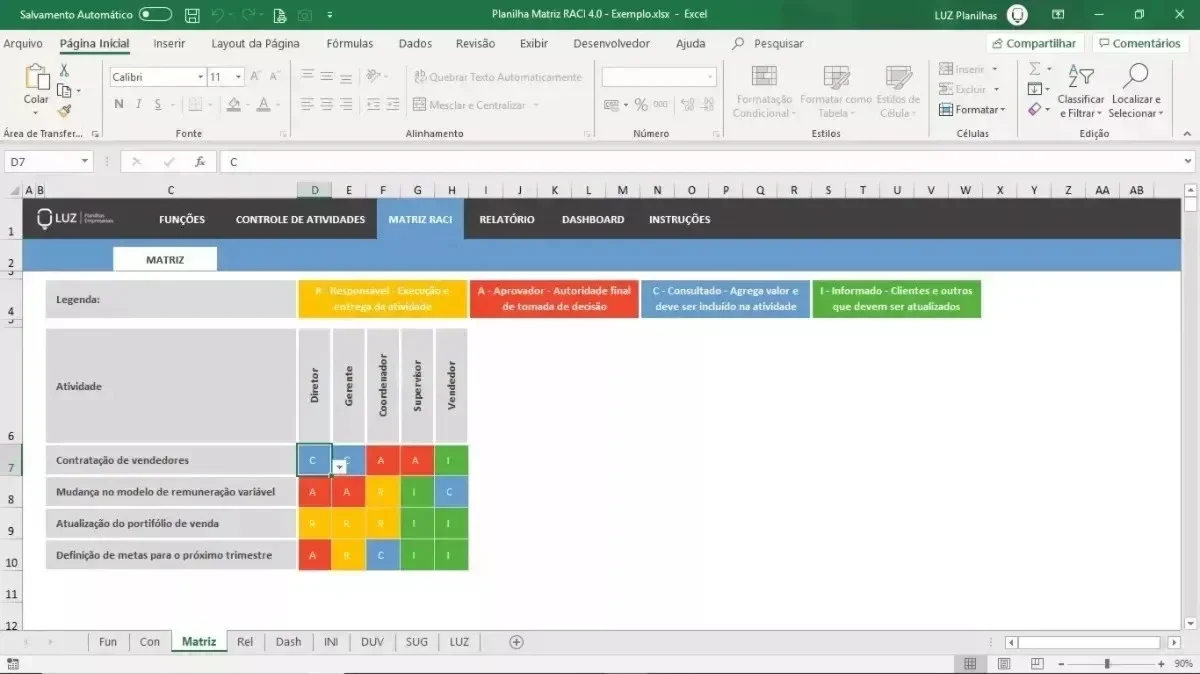The height and width of the screenshot is (674, 1200).
Task: Click the AutoSum sigma icon
Action: pos(1035,69)
